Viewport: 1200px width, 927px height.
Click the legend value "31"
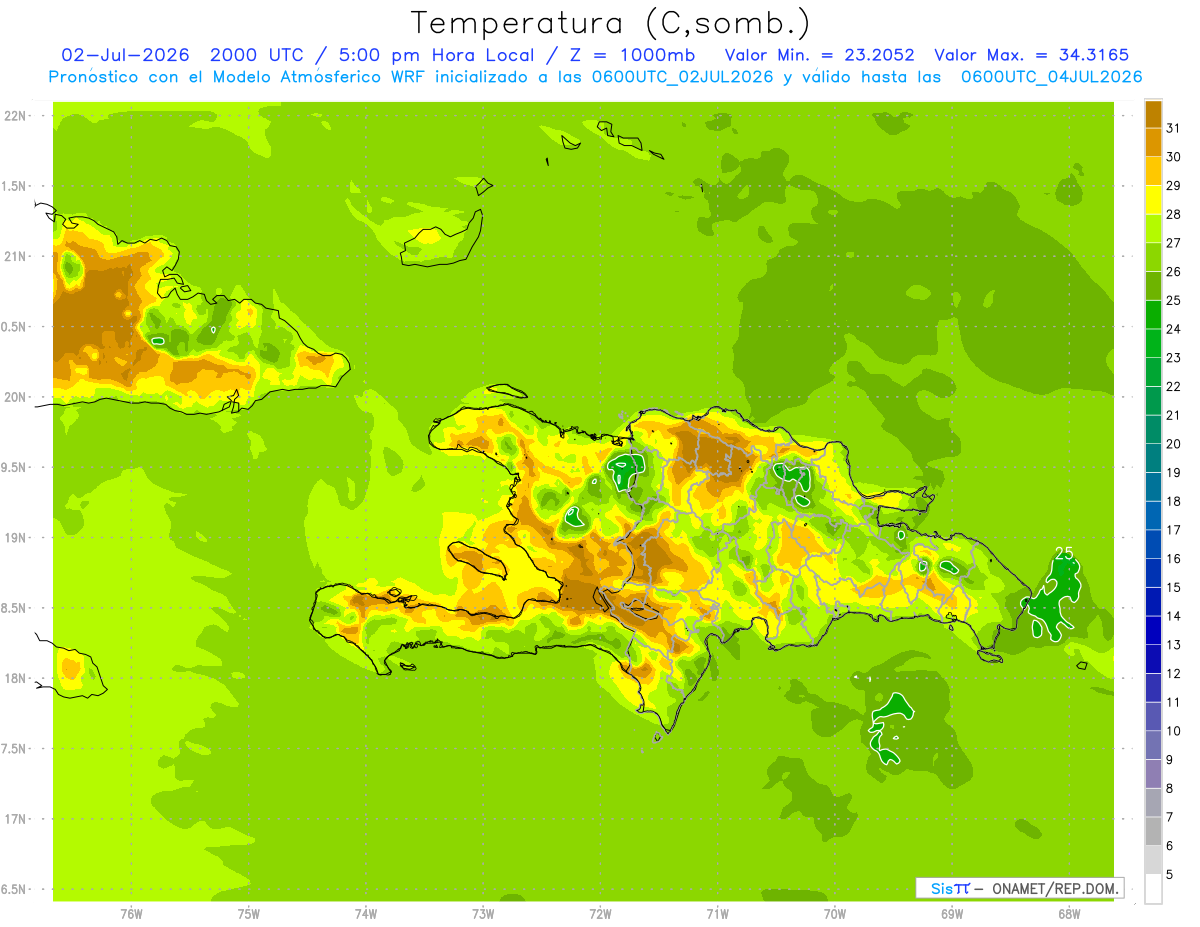(x=1174, y=128)
